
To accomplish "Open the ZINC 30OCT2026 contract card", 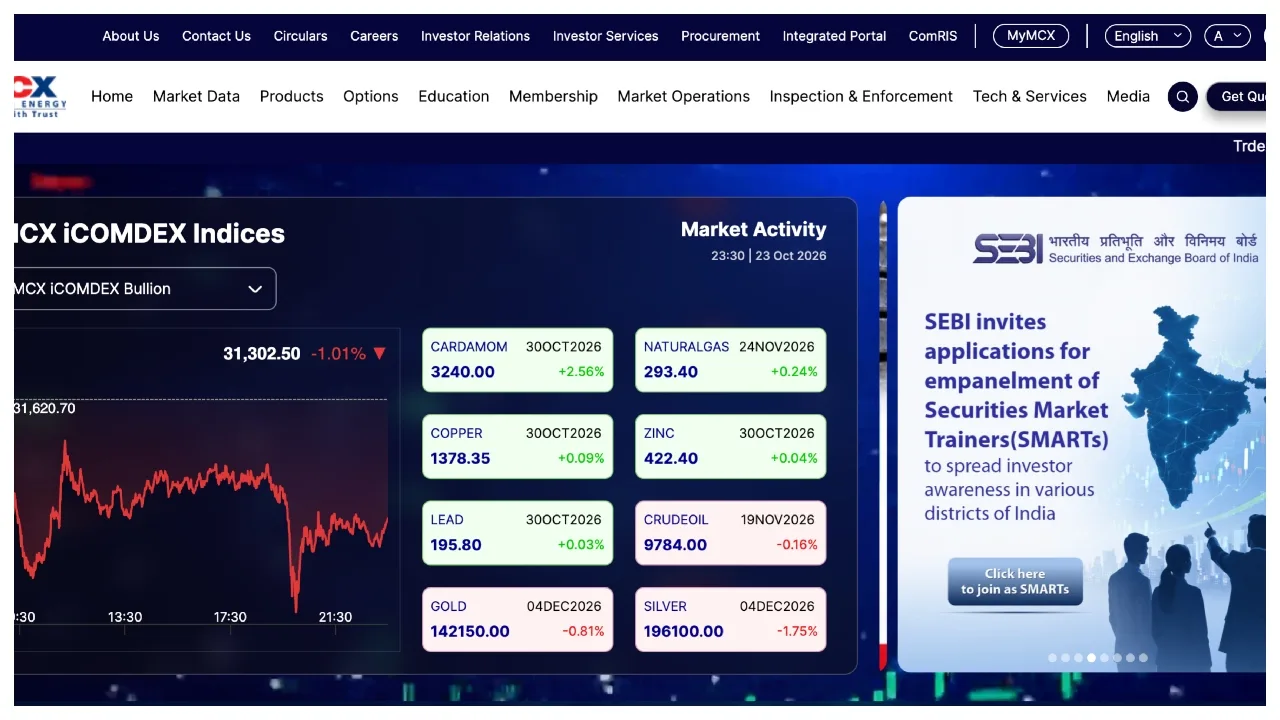I will (731, 446).
